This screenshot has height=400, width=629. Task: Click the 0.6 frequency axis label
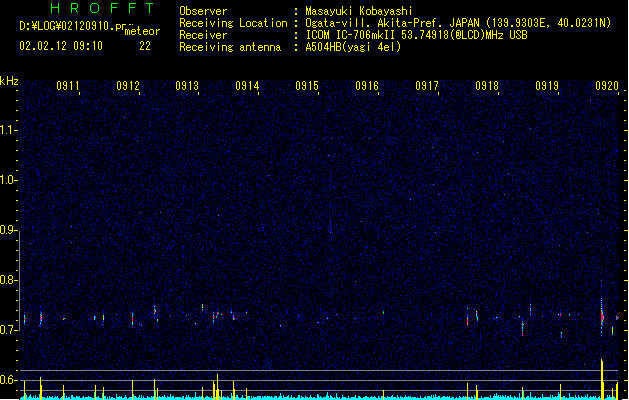click(9, 380)
